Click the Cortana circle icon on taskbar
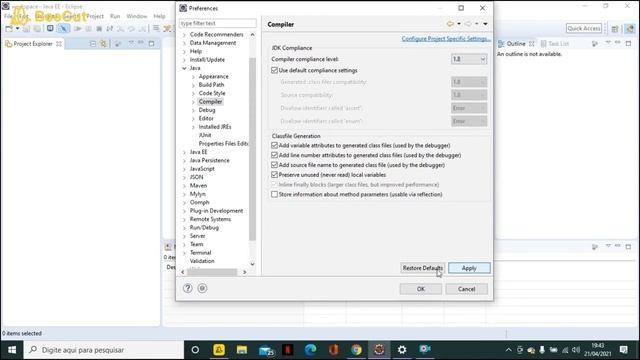The width and height of the screenshot is (640, 360). [x=195, y=350]
